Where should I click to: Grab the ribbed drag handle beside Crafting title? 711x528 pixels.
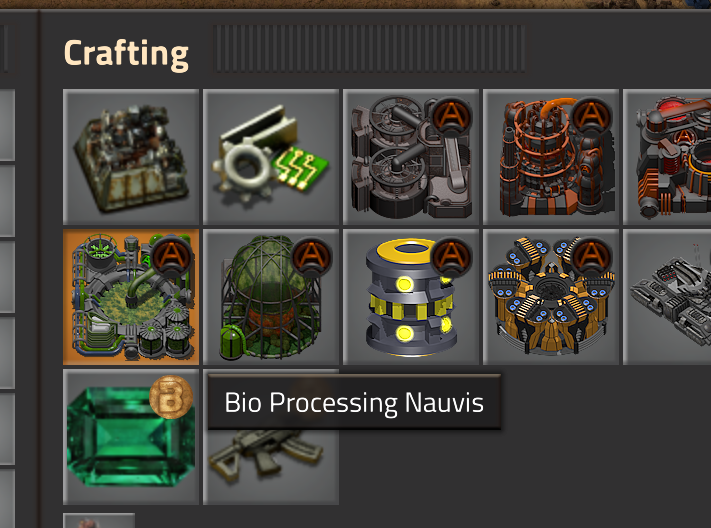point(369,49)
